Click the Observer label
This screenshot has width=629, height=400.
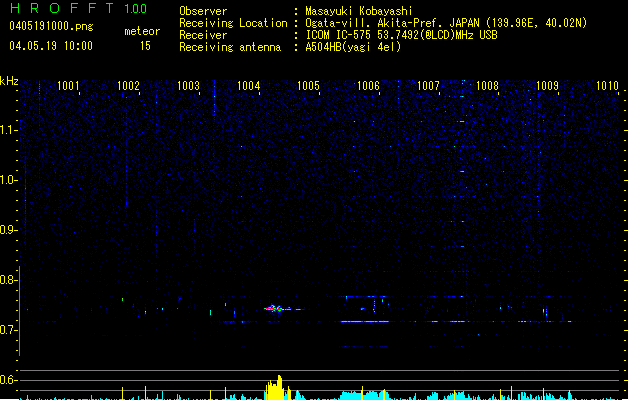click(203, 11)
